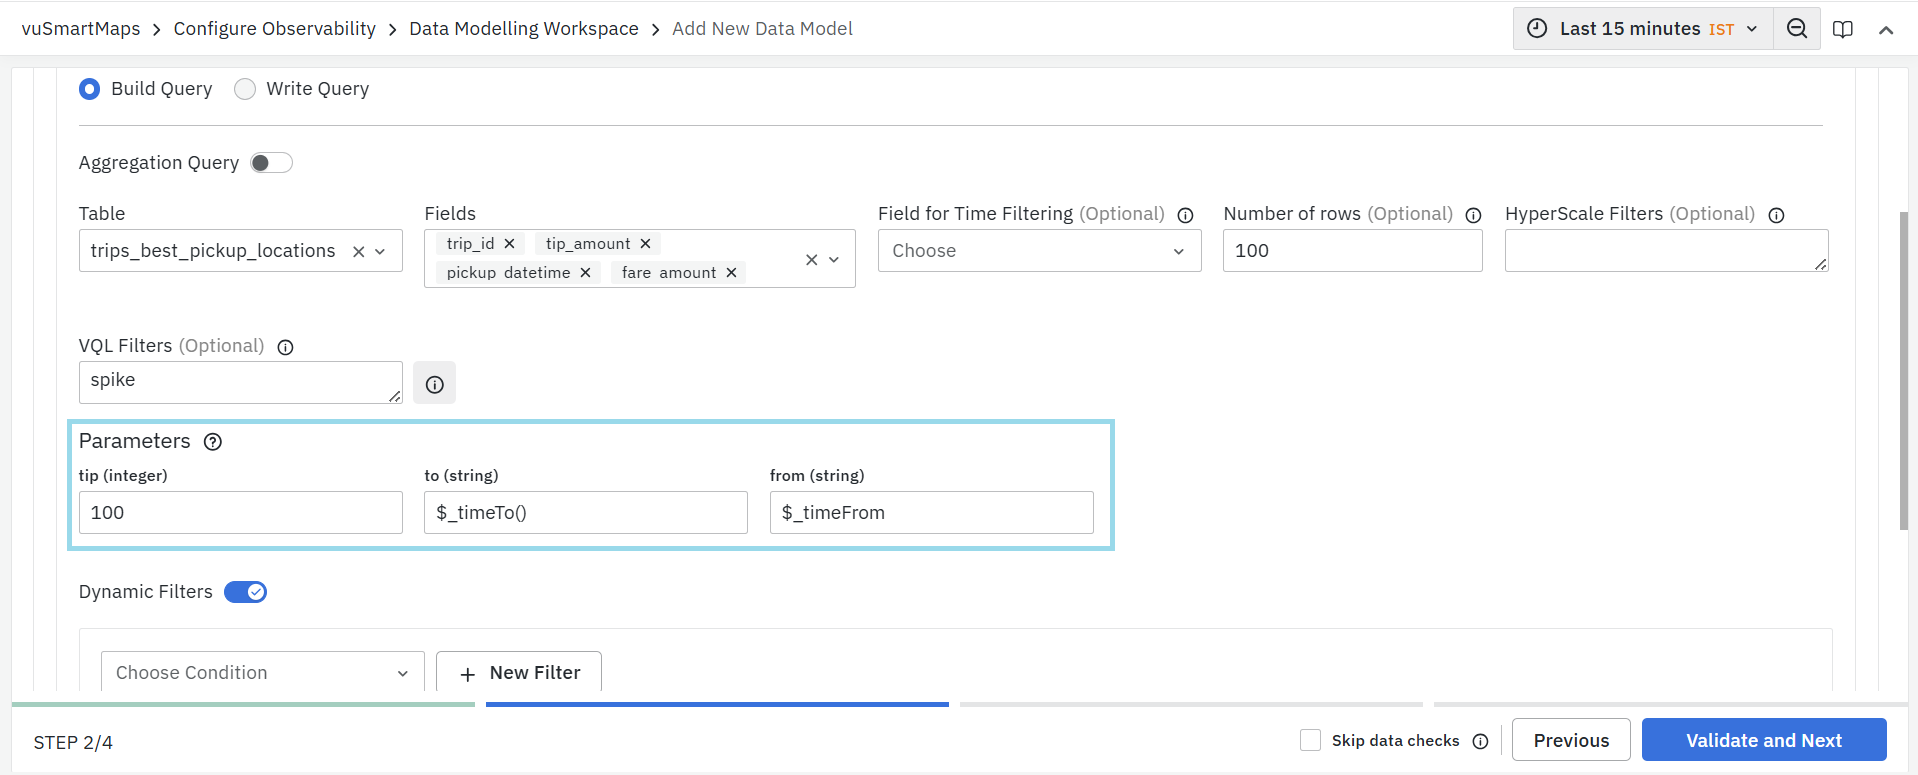Expand the Choose Condition dropdown
Viewport: 1918px width, 775px height.
point(262,673)
